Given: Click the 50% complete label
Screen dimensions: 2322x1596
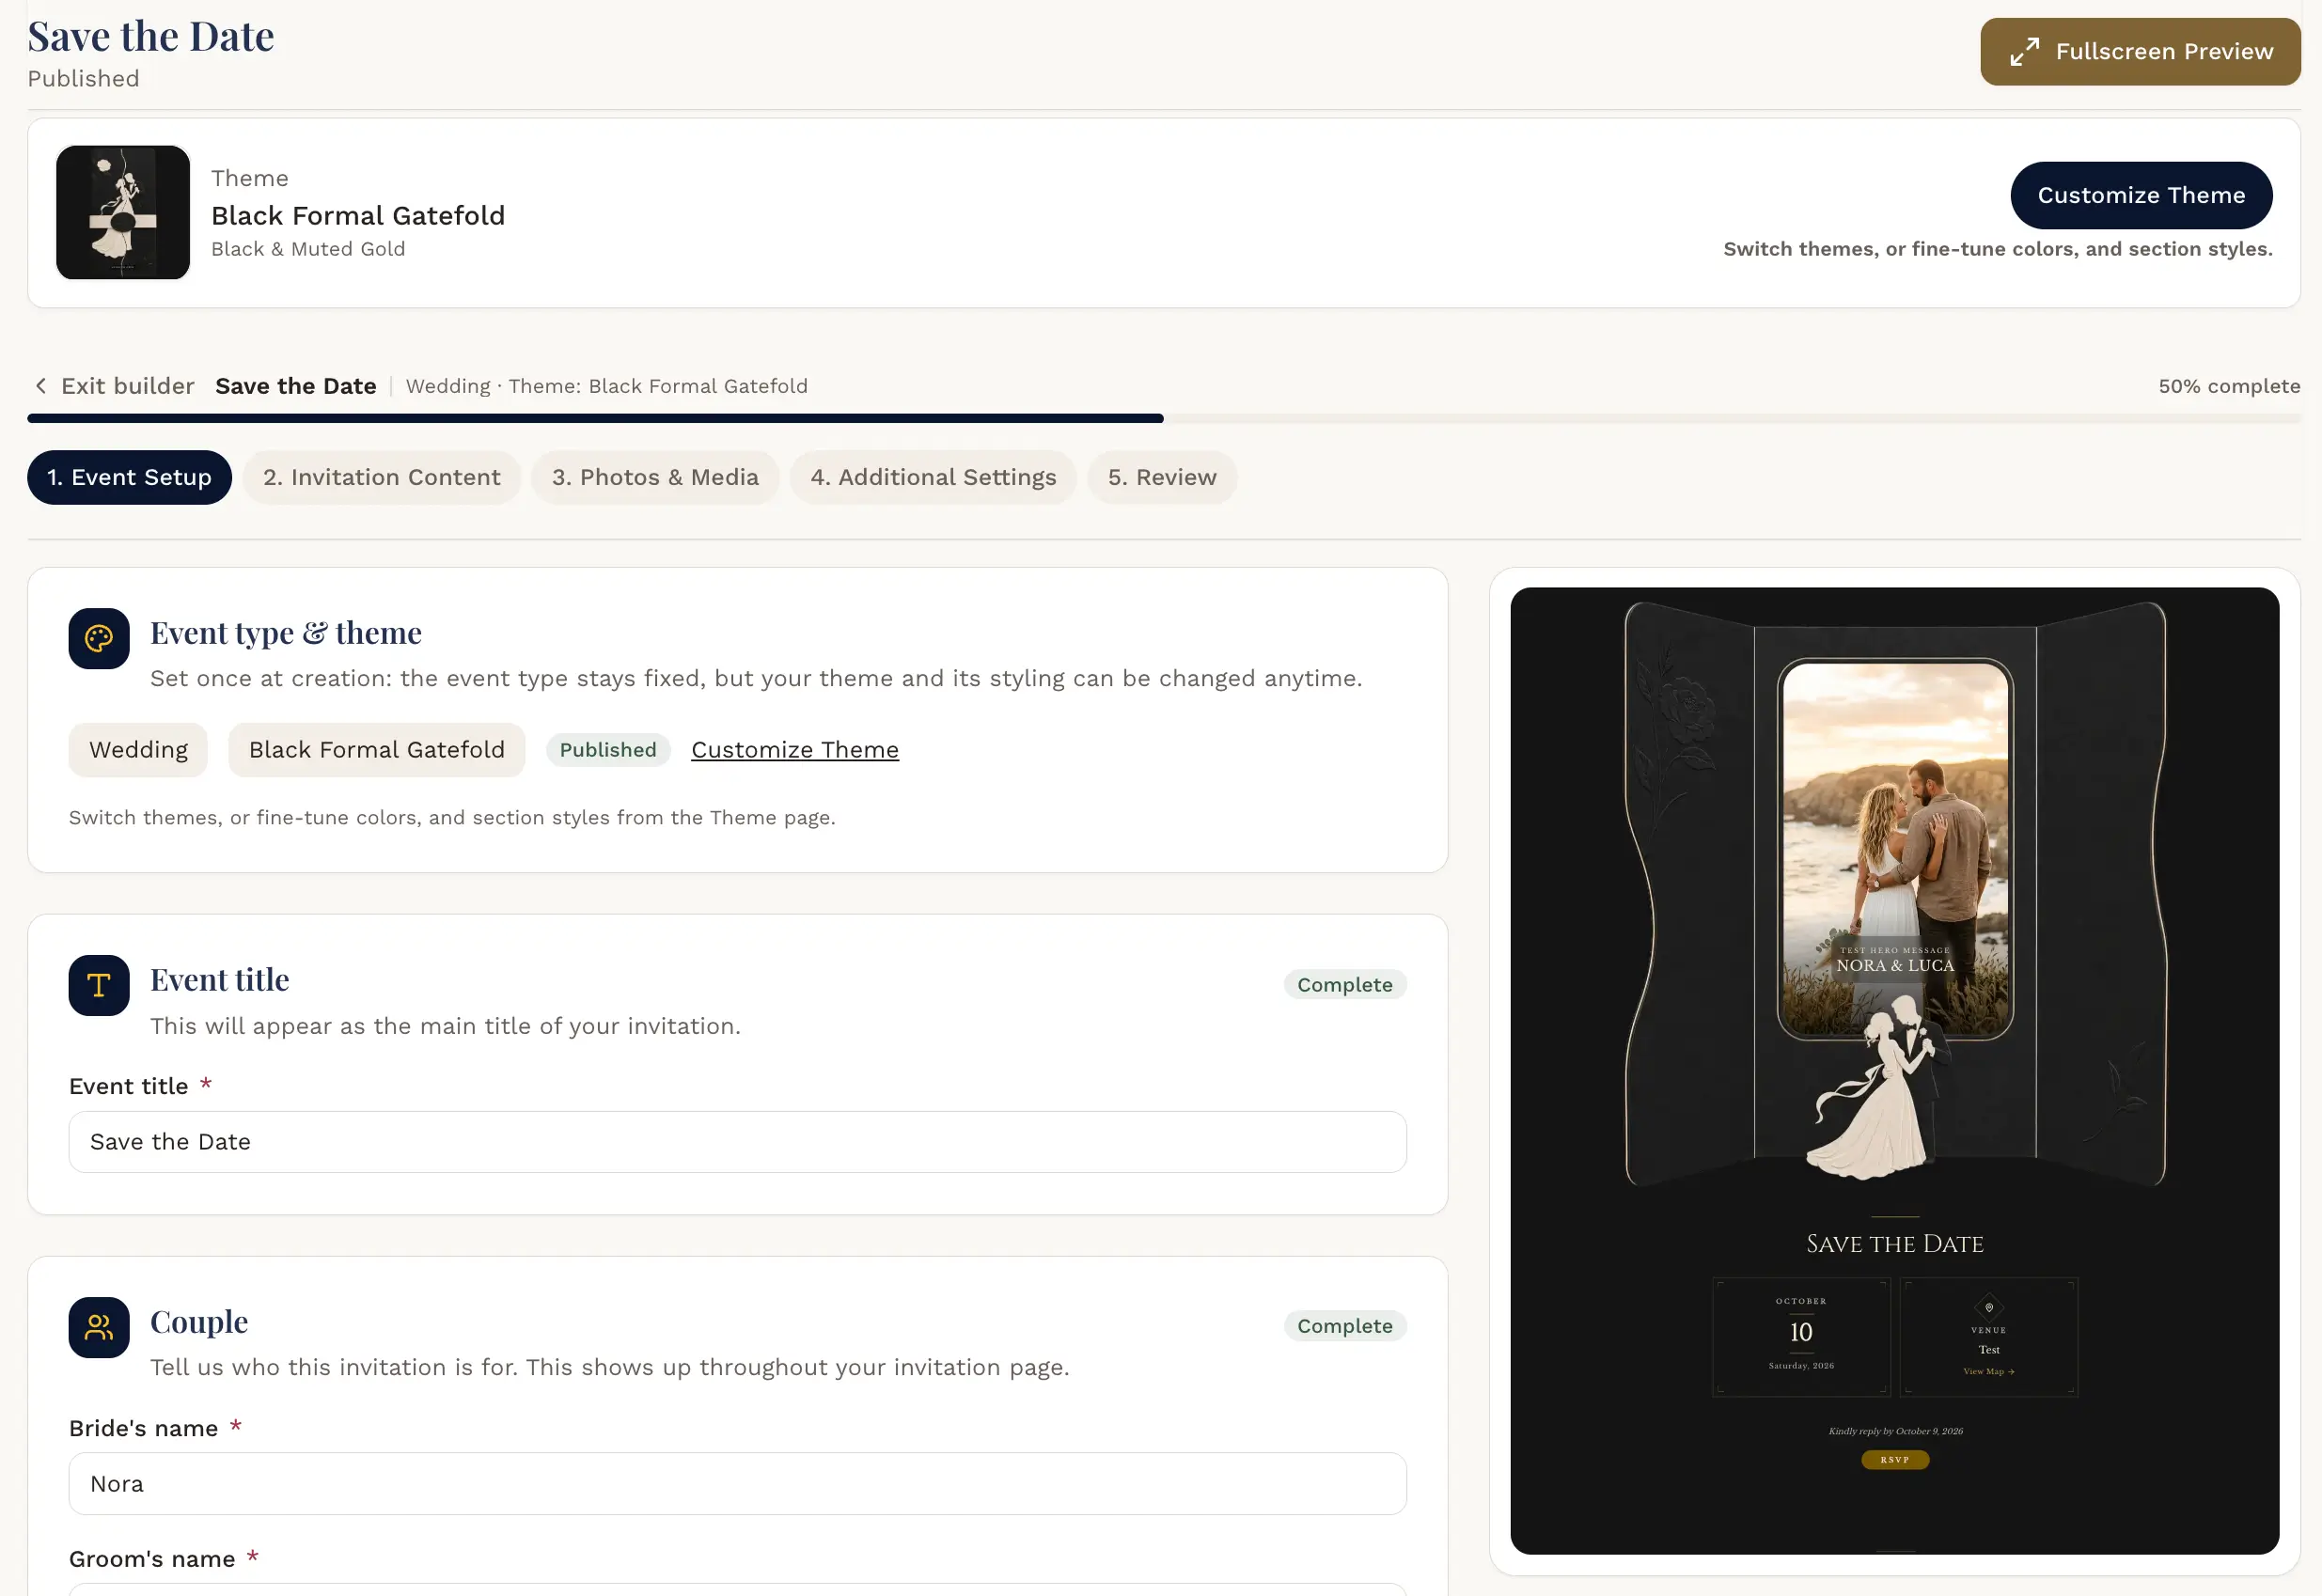Looking at the screenshot, I should pos(2229,386).
